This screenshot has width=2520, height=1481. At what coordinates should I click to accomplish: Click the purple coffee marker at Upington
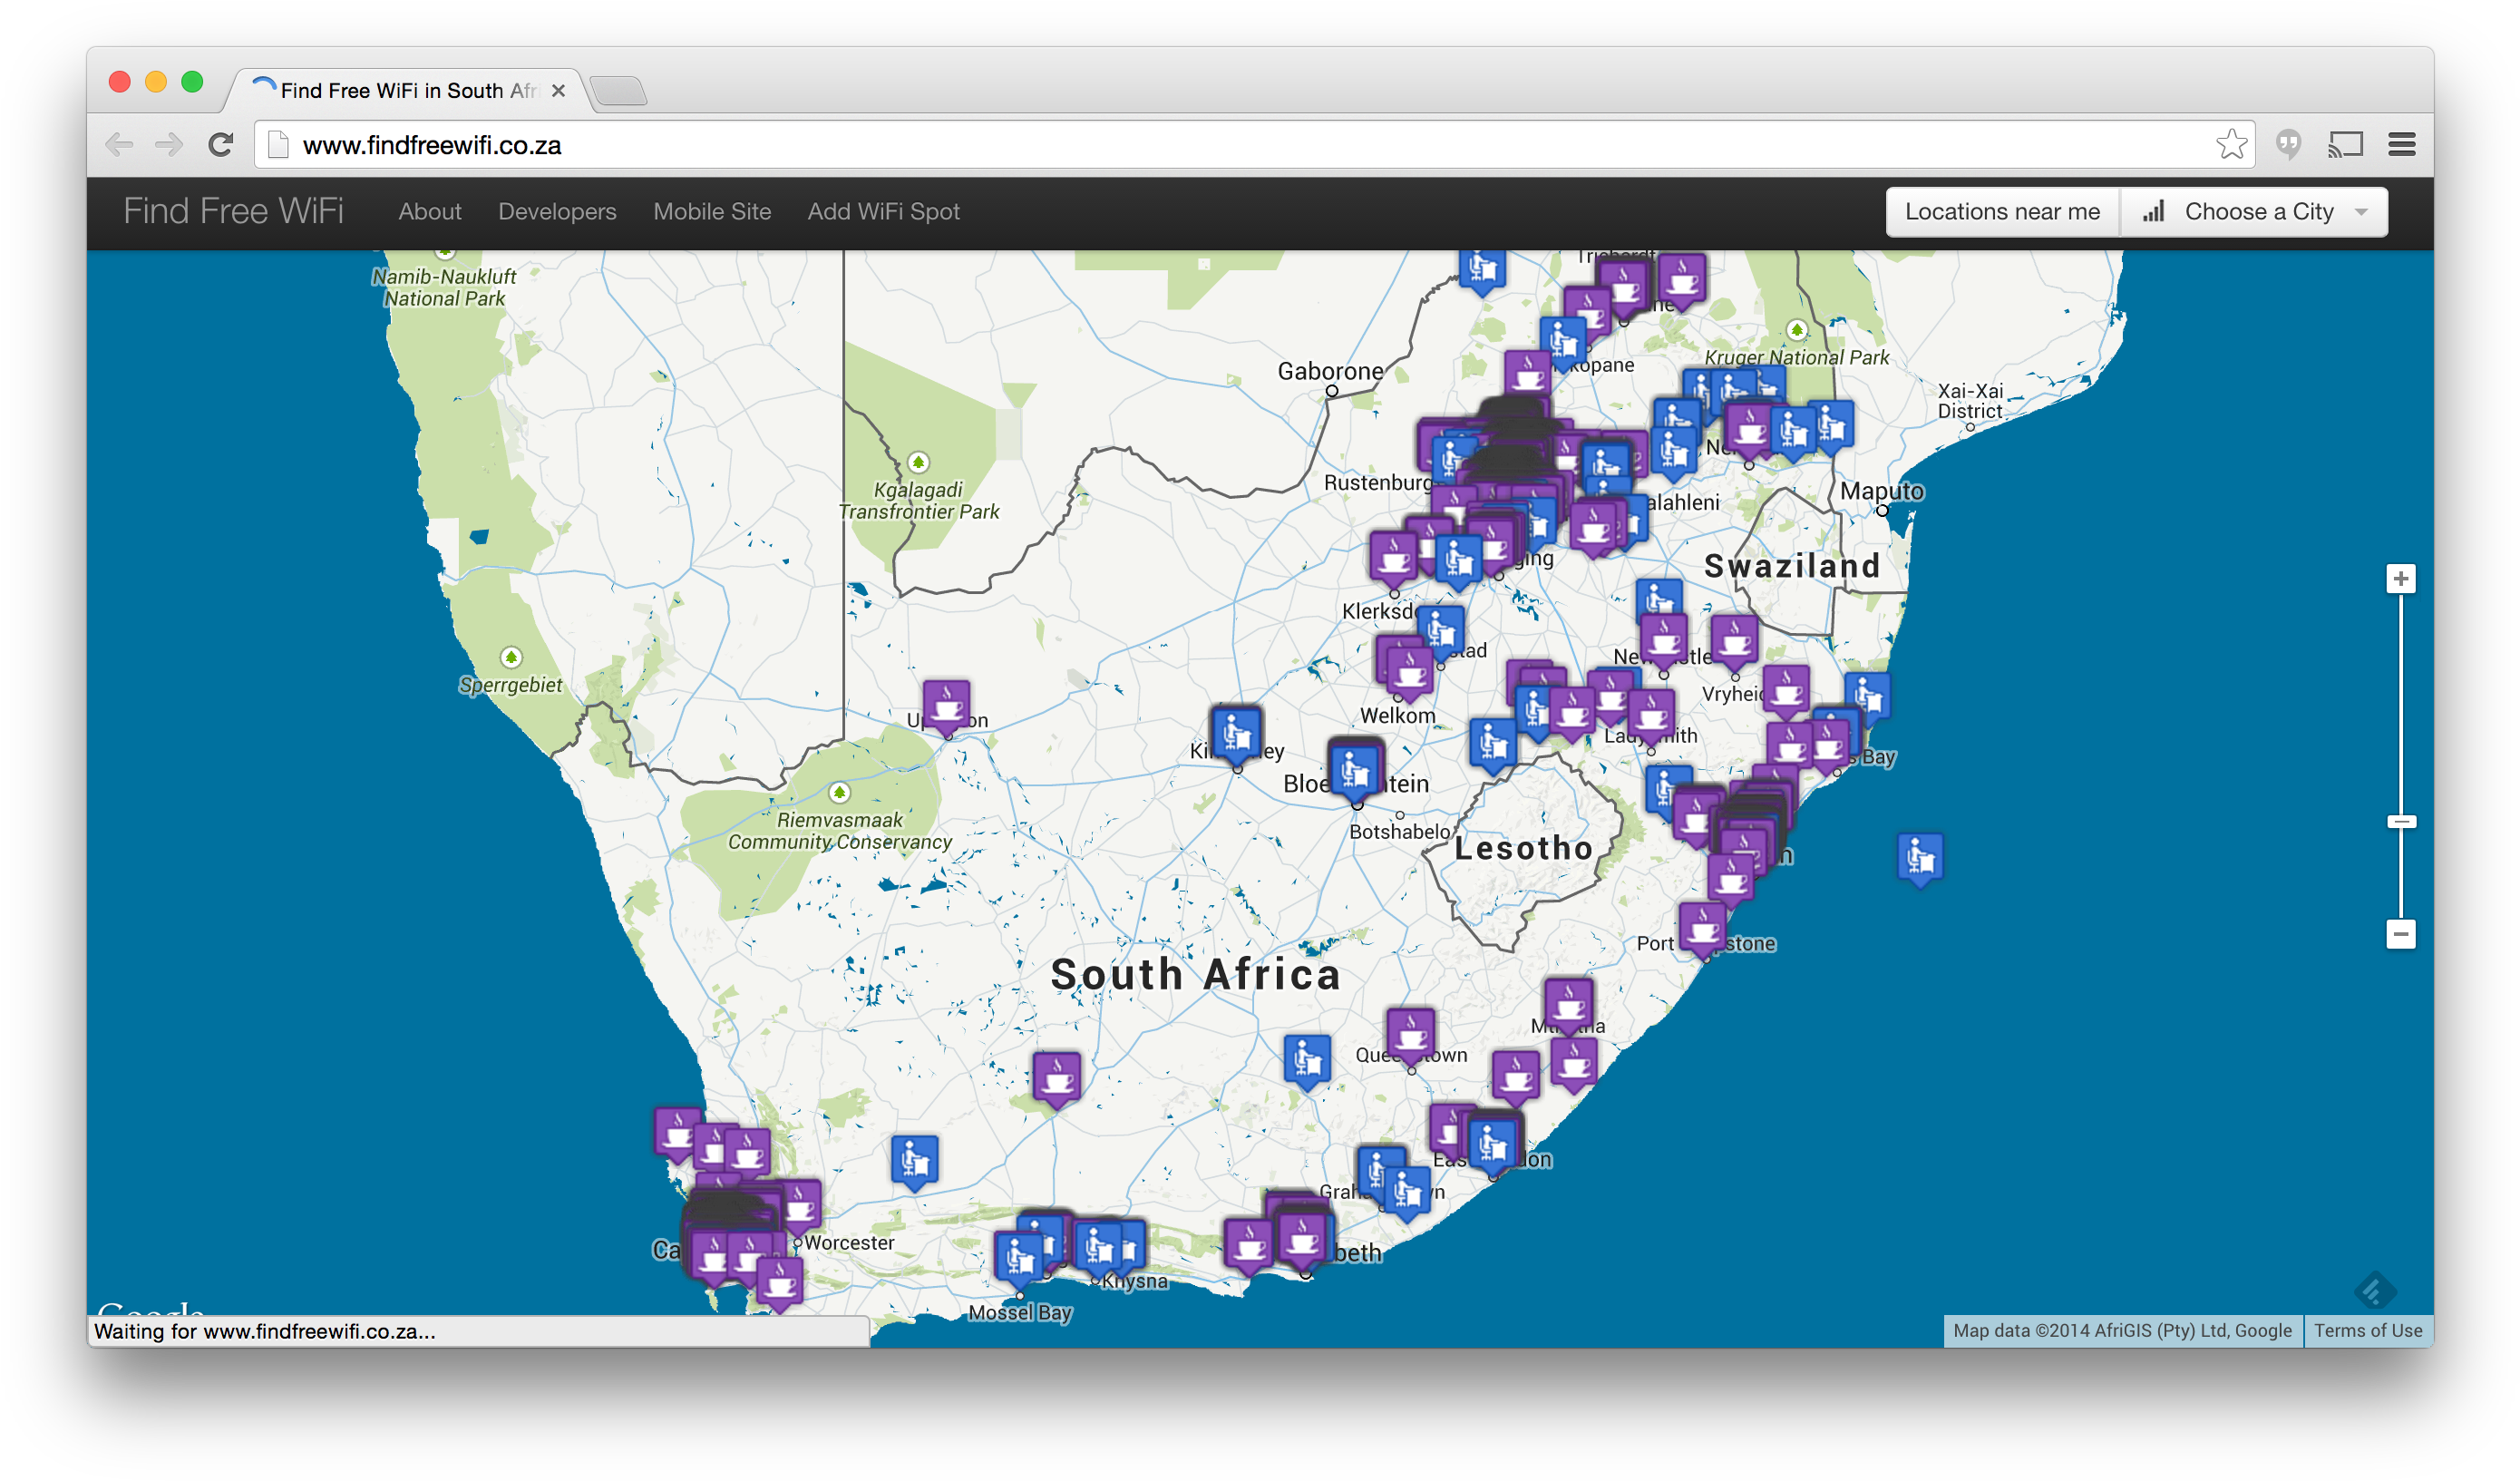[x=946, y=705]
